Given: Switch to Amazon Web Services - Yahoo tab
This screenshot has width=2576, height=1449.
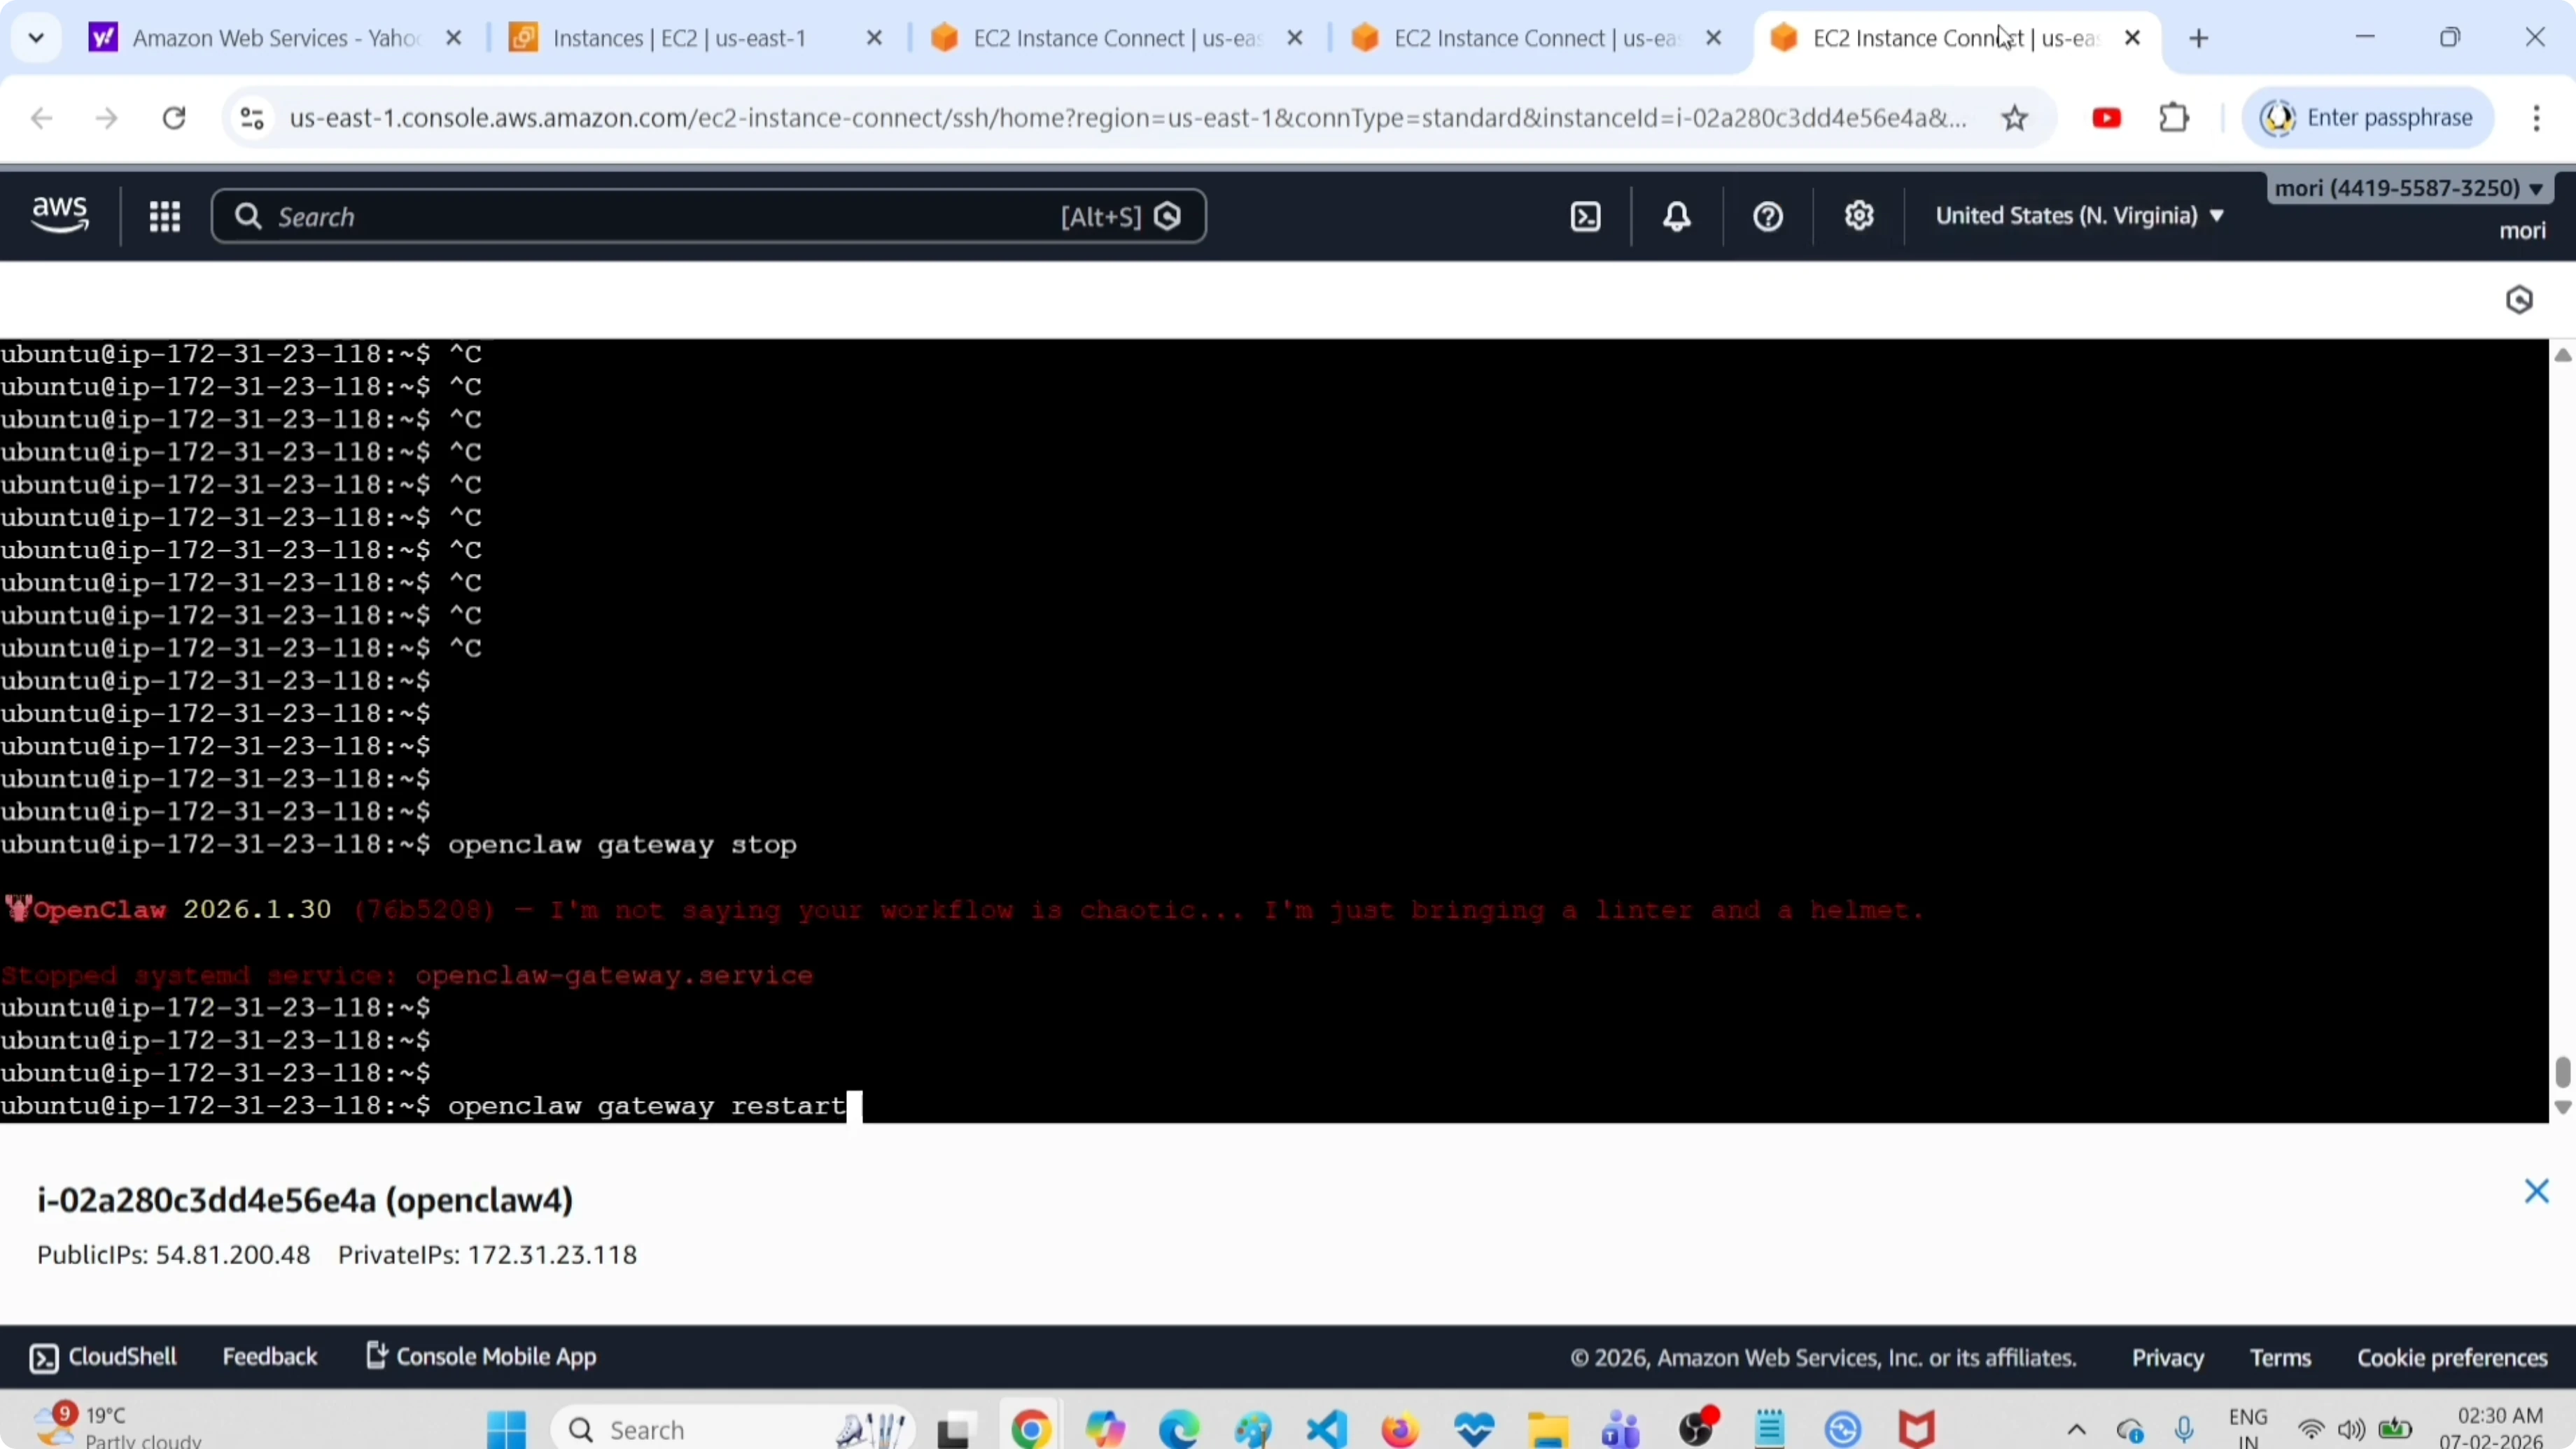Looking at the screenshot, I should [x=275, y=38].
